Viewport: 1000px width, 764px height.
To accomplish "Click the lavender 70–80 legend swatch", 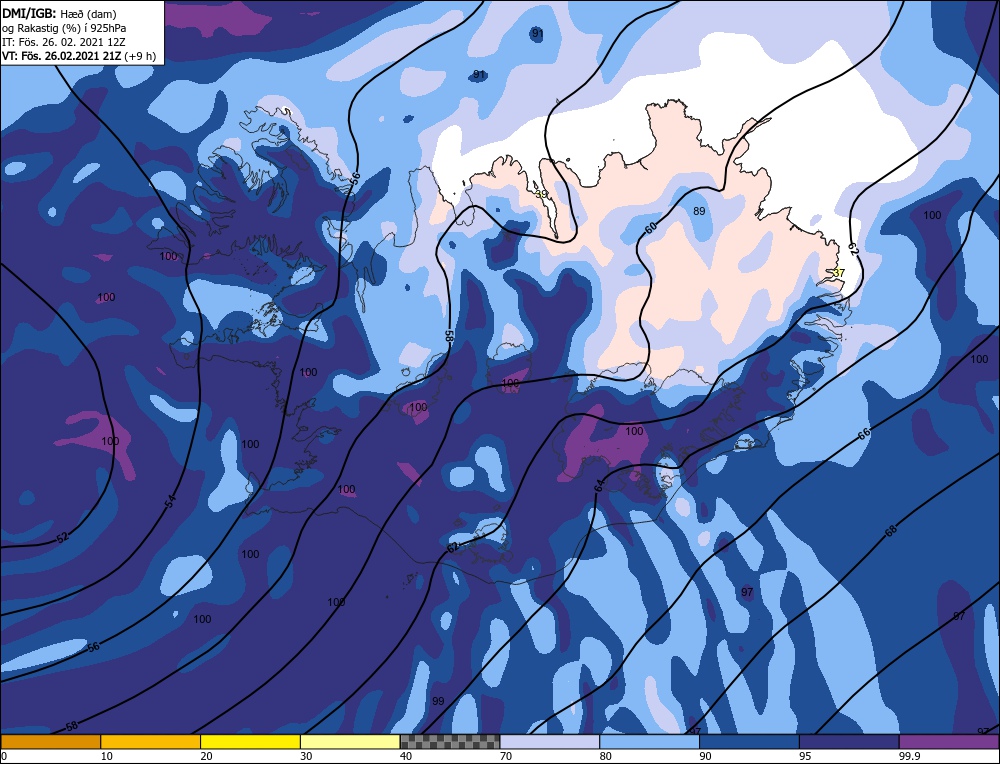I will pyautogui.click(x=550, y=741).
